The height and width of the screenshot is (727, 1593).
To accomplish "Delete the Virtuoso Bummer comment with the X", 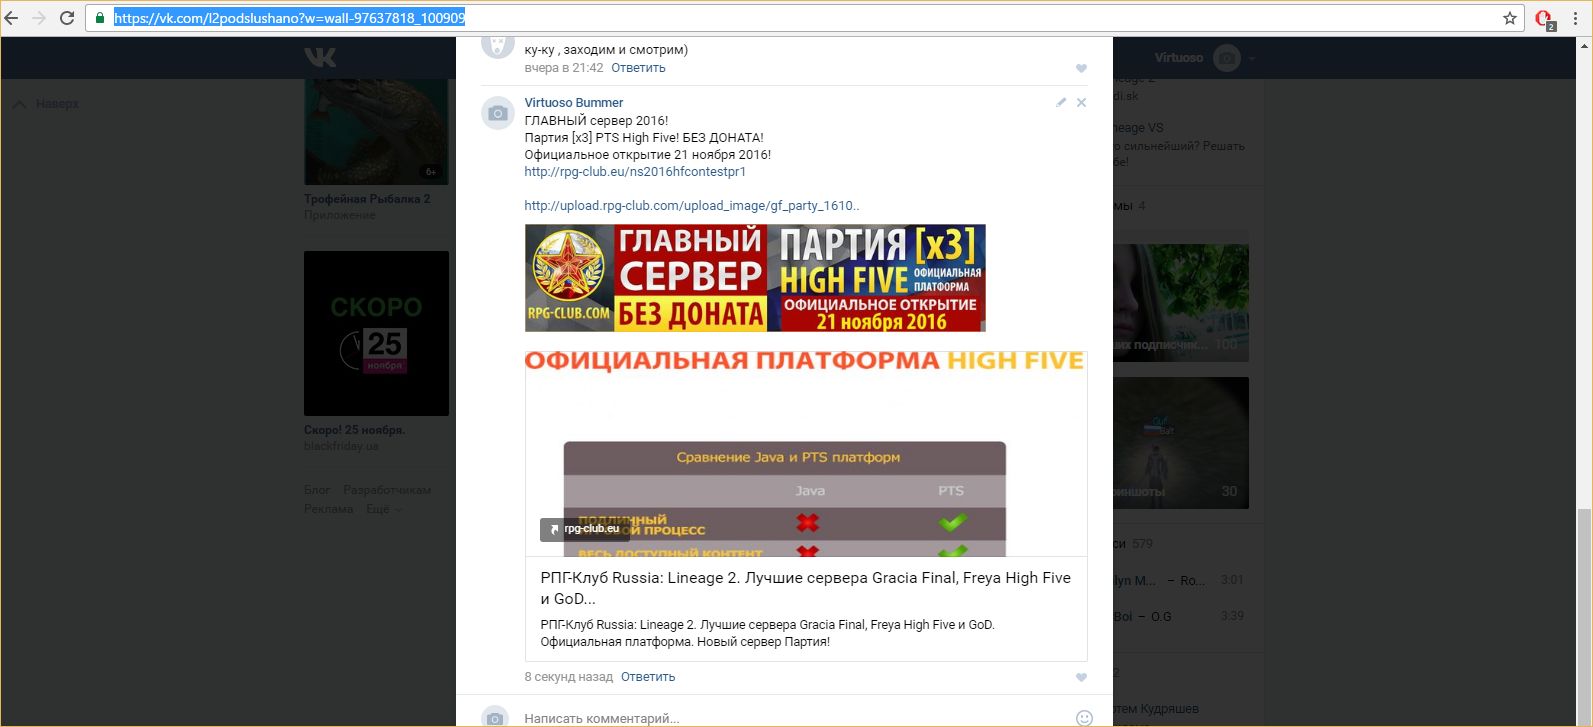I will click(1081, 102).
